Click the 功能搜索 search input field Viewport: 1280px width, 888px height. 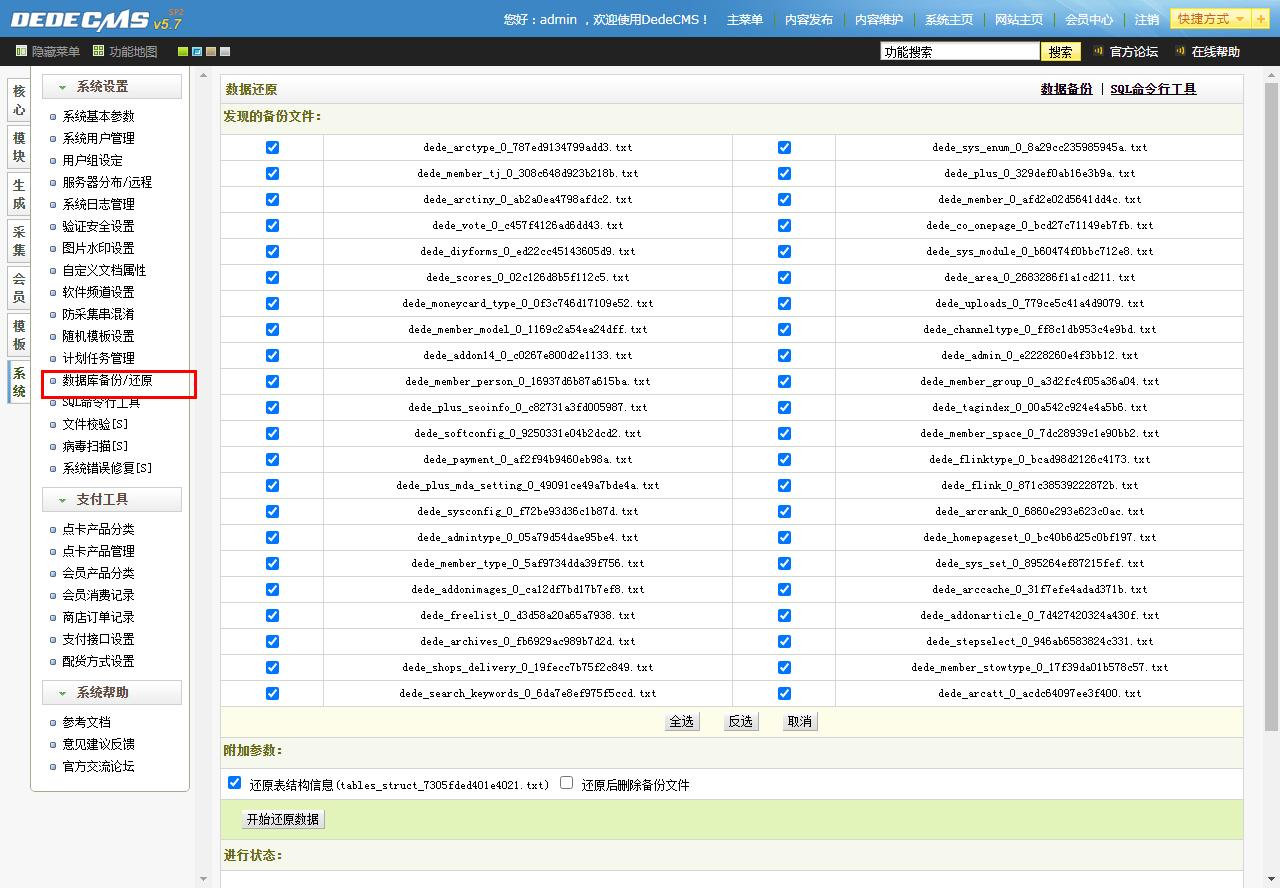click(959, 52)
